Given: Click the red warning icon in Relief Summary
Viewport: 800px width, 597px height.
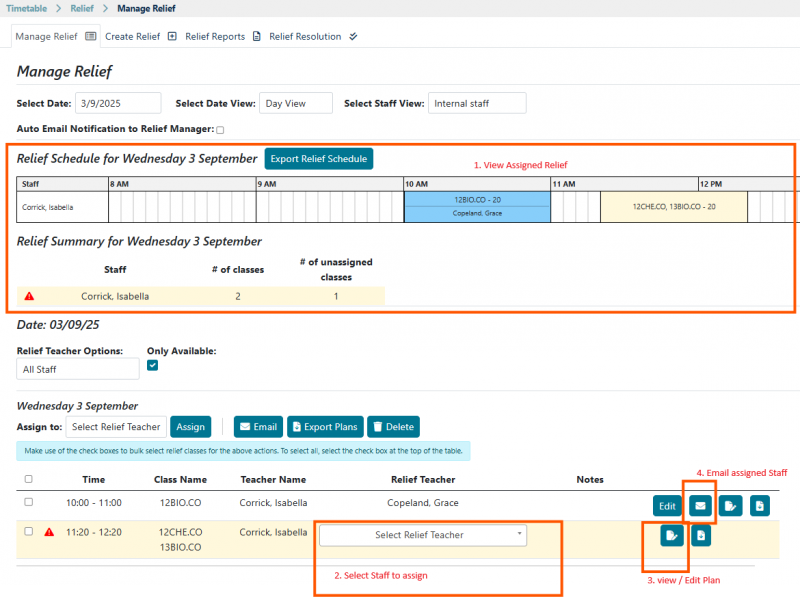Looking at the screenshot, I should [29, 296].
